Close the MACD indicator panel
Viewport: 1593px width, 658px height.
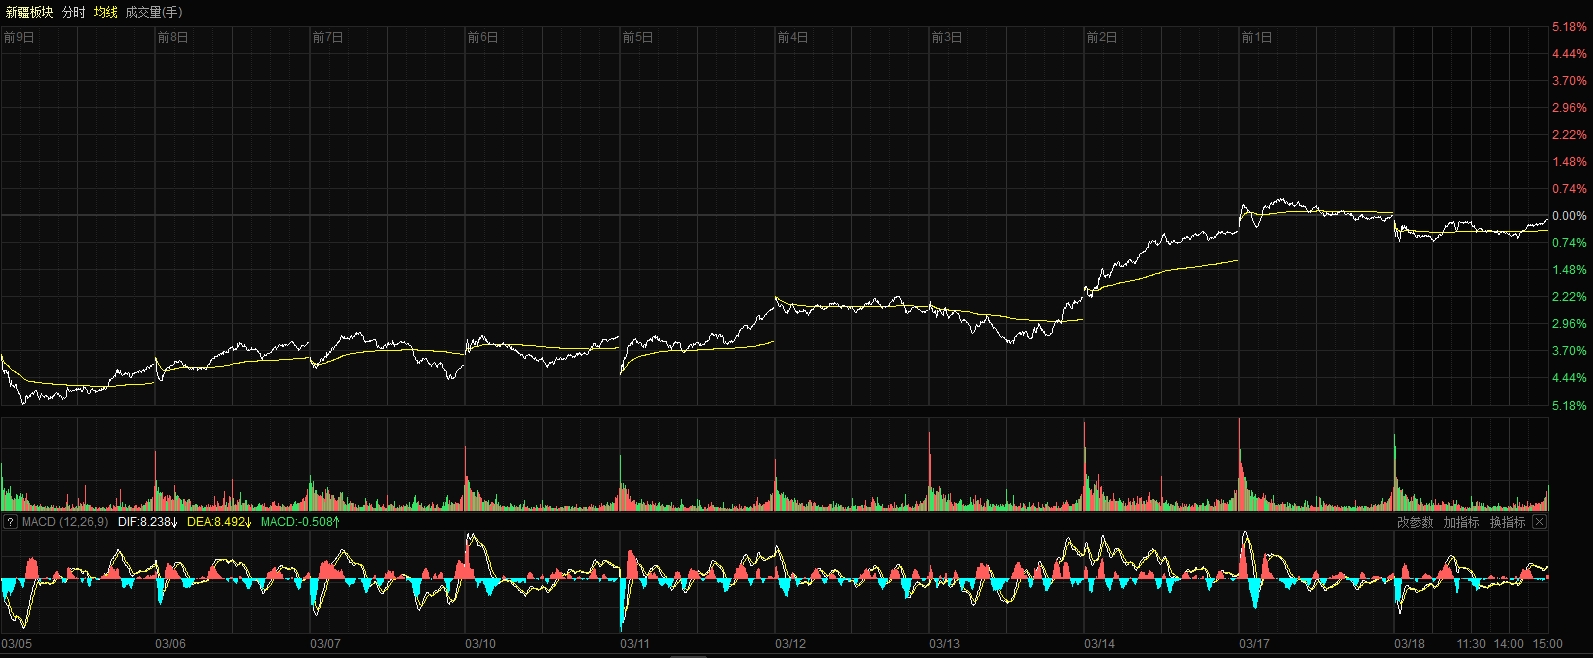tap(1540, 522)
